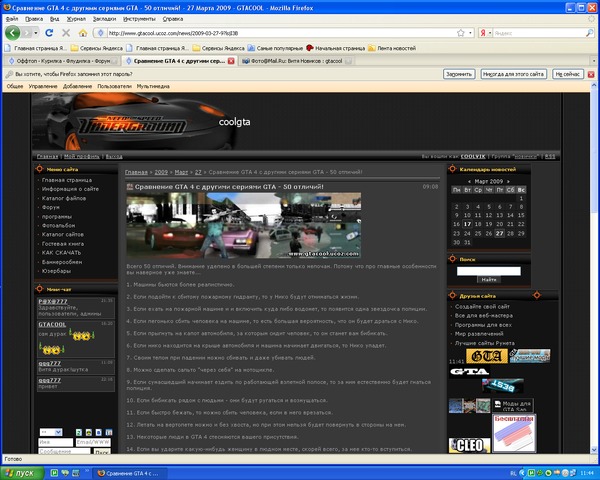Open Сервисы Яндекса bookmark folder after first bookmark
The height and width of the screenshot is (480, 600).
click(97, 48)
